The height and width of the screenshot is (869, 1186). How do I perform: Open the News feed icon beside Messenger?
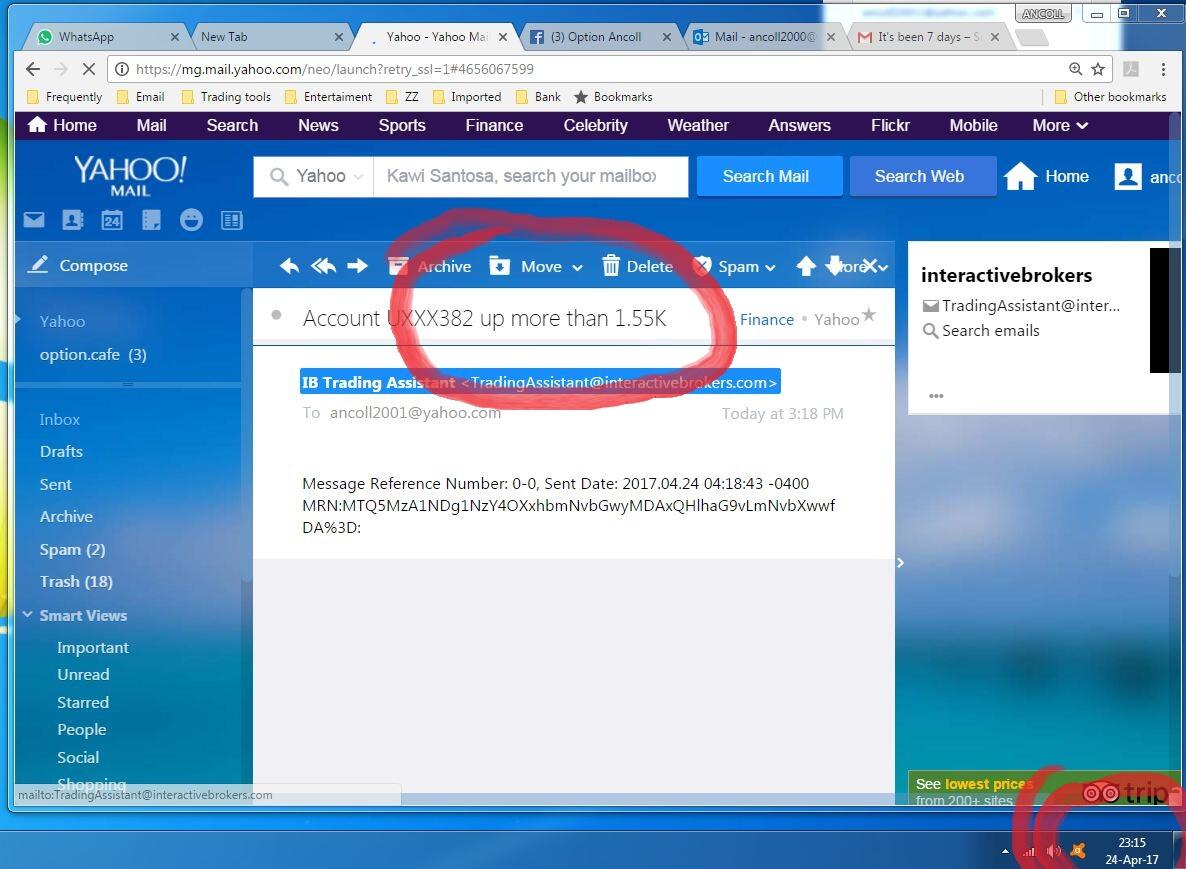click(x=231, y=220)
